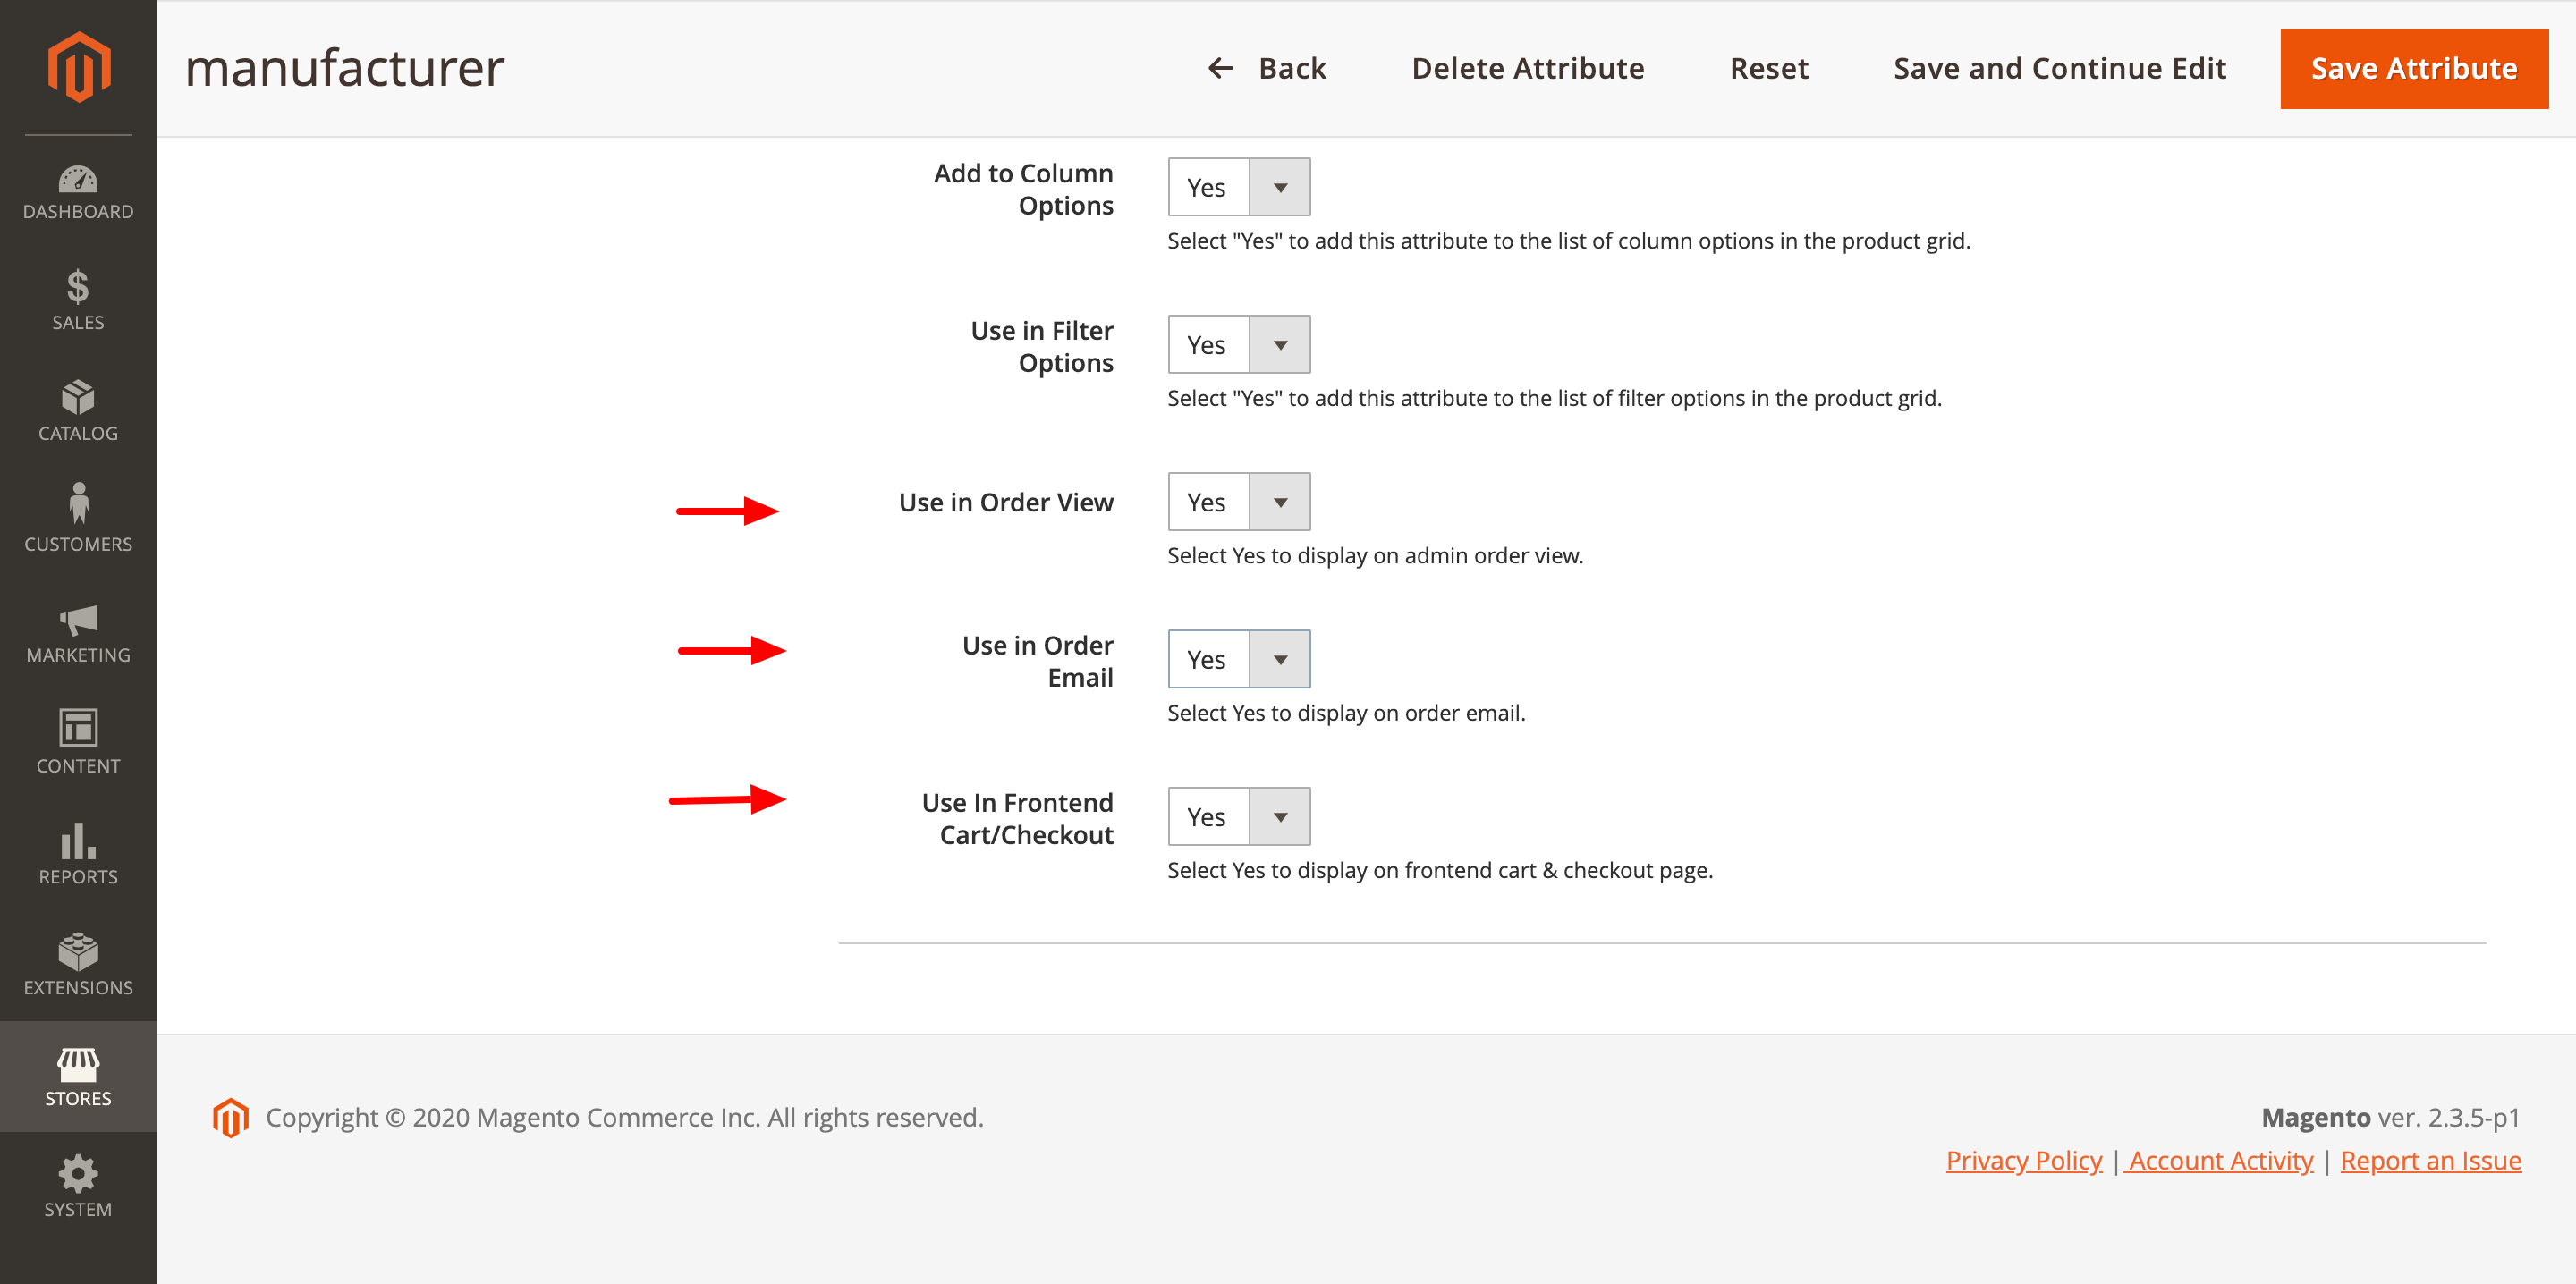Click the Use in Order View label
2576x1284 pixels.
tap(1006, 502)
